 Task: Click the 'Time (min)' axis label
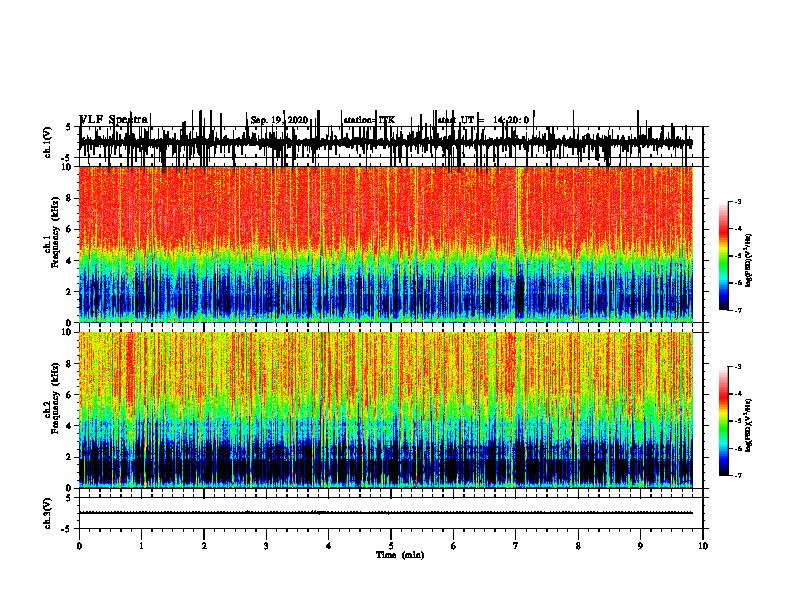click(400, 555)
